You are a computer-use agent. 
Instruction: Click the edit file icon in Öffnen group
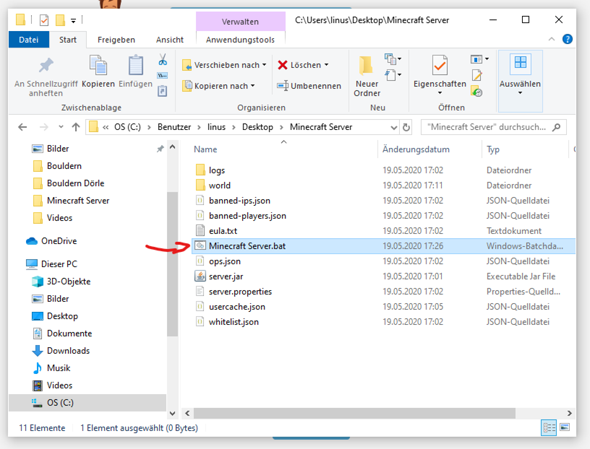pos(477,75)
